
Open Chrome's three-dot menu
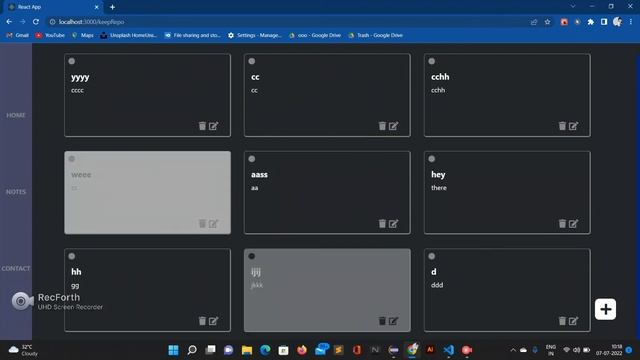631,22
